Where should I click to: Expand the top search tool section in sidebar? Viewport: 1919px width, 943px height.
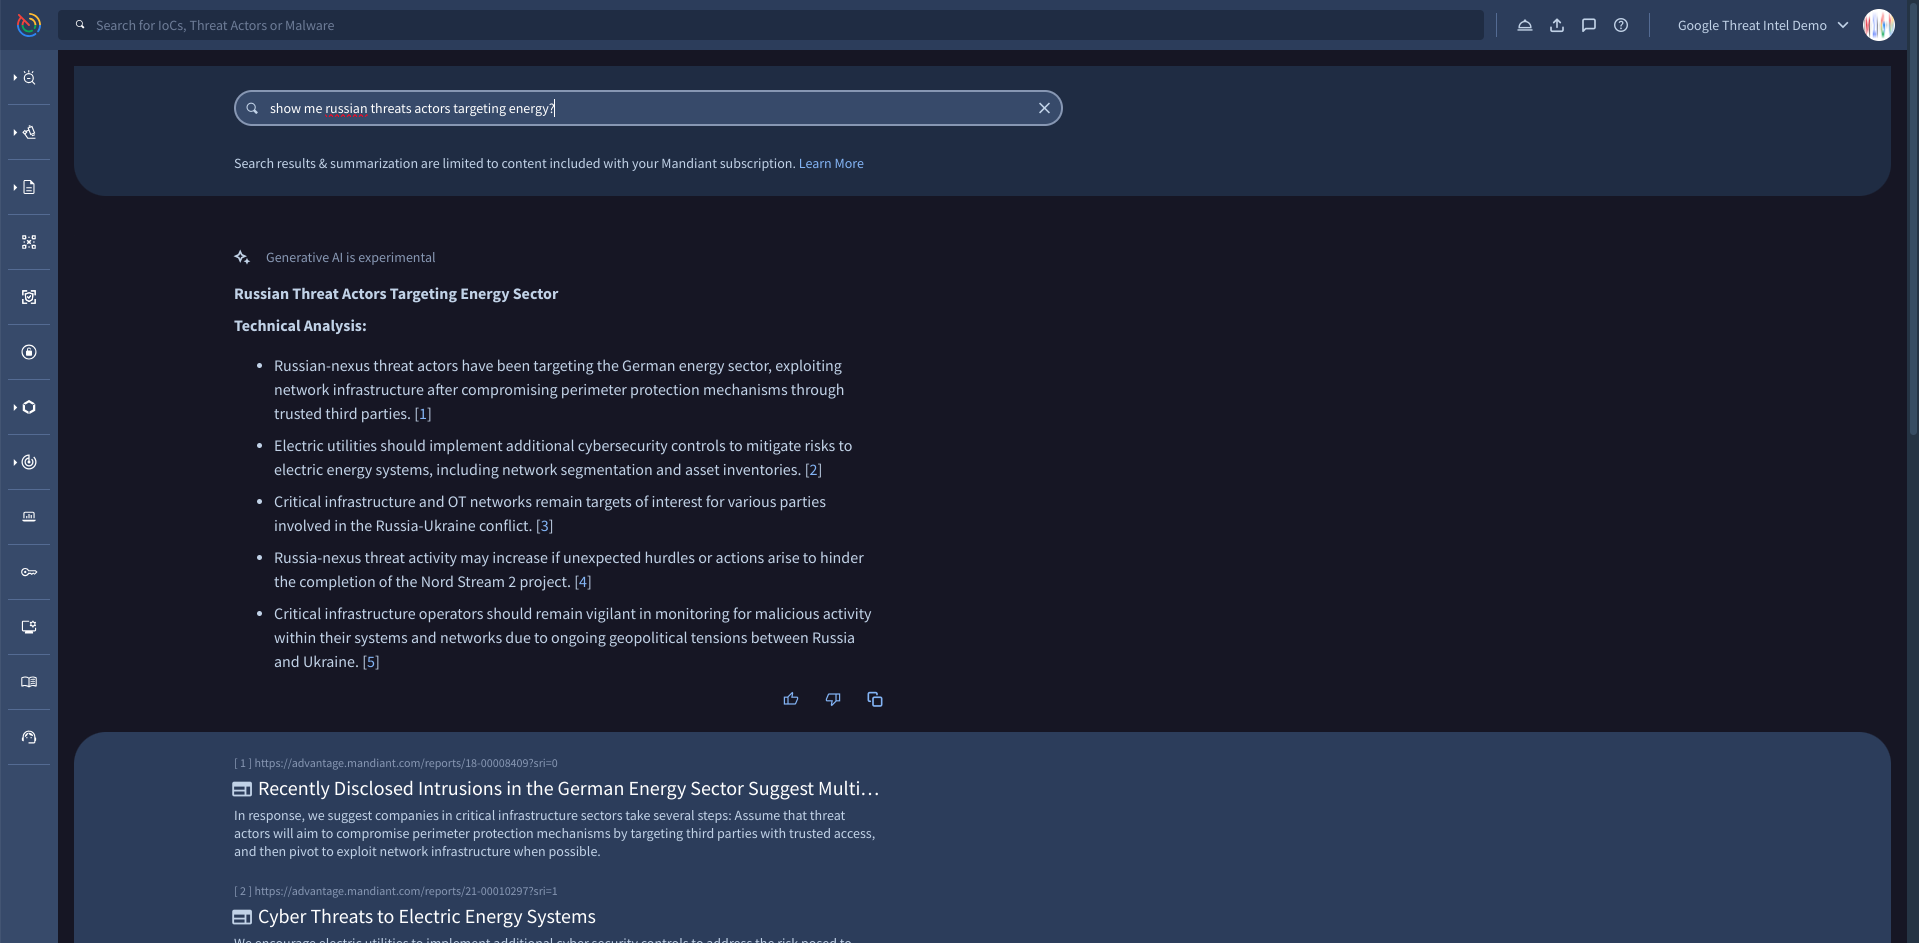pos(15,78)
